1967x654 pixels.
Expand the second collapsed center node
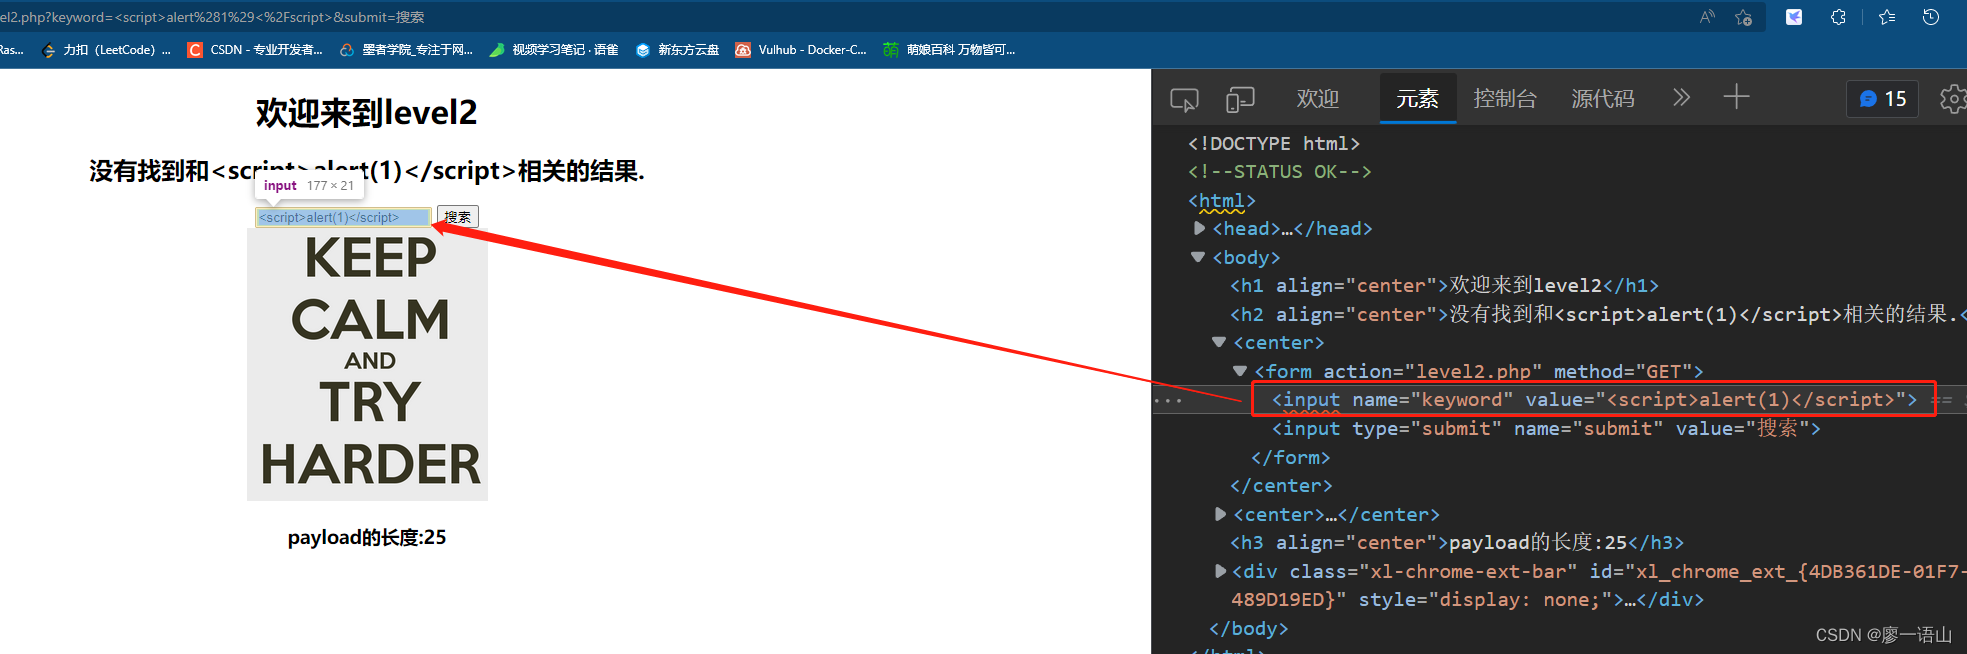(x=1220, y=514)
